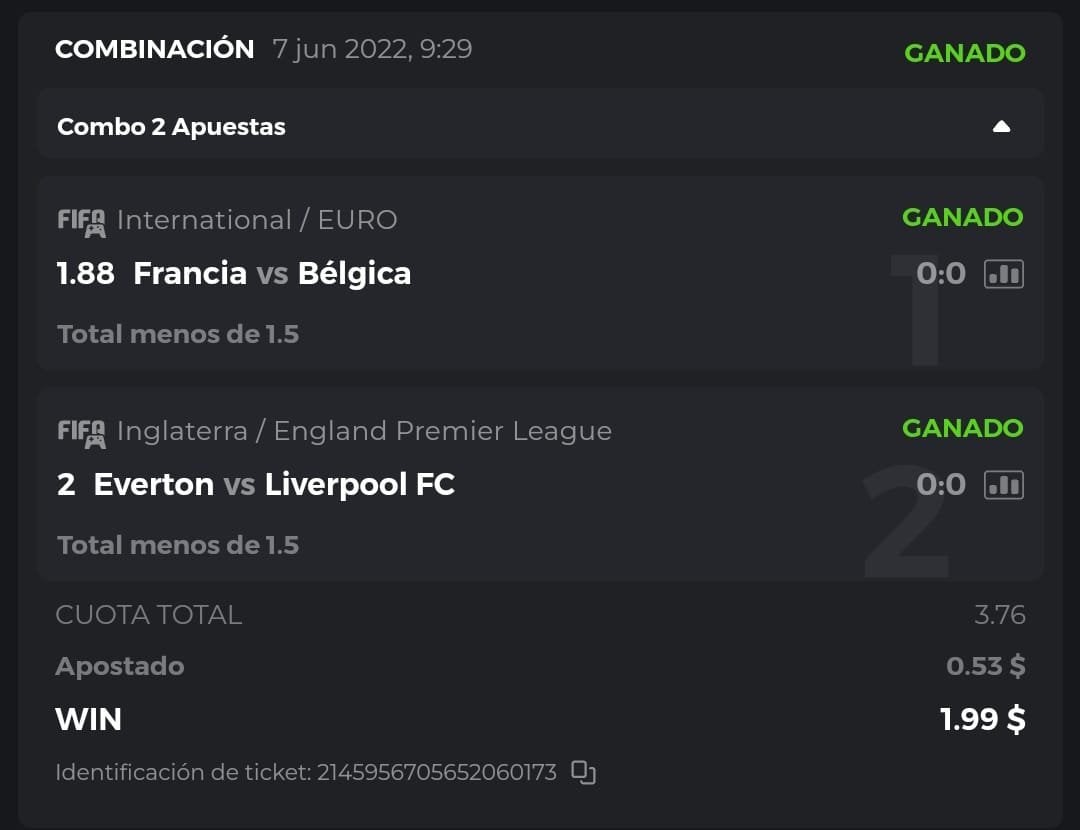Click the 0:0 score of Everton match
This screenshot has height=830, width=1080.
941,485
